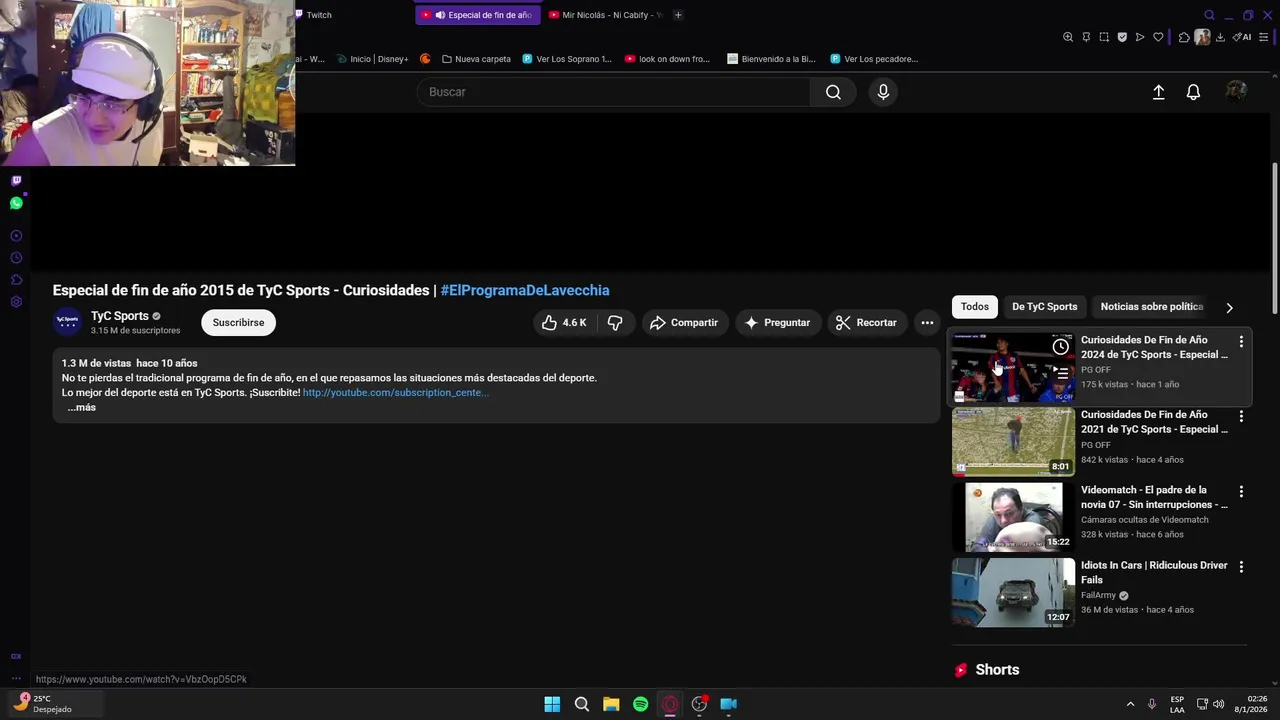Open the ad blocker shield icon
This screenshot has height=720, width=1280.
(1122, 37)
